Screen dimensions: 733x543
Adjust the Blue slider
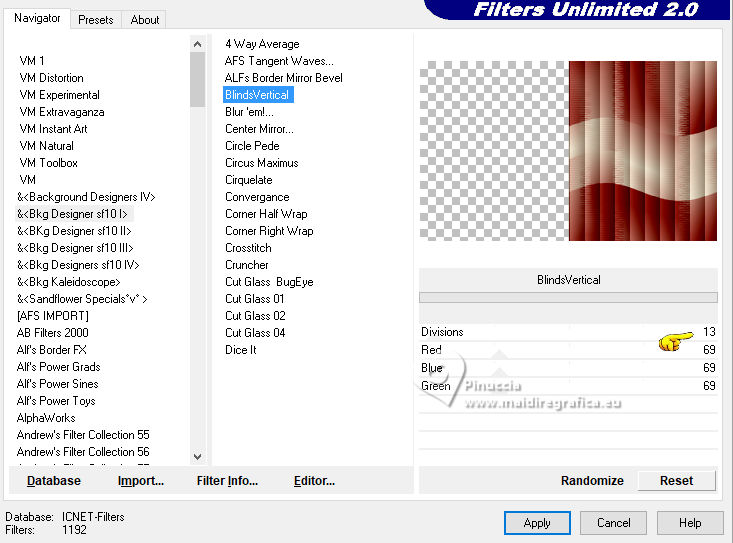point(568,368)
